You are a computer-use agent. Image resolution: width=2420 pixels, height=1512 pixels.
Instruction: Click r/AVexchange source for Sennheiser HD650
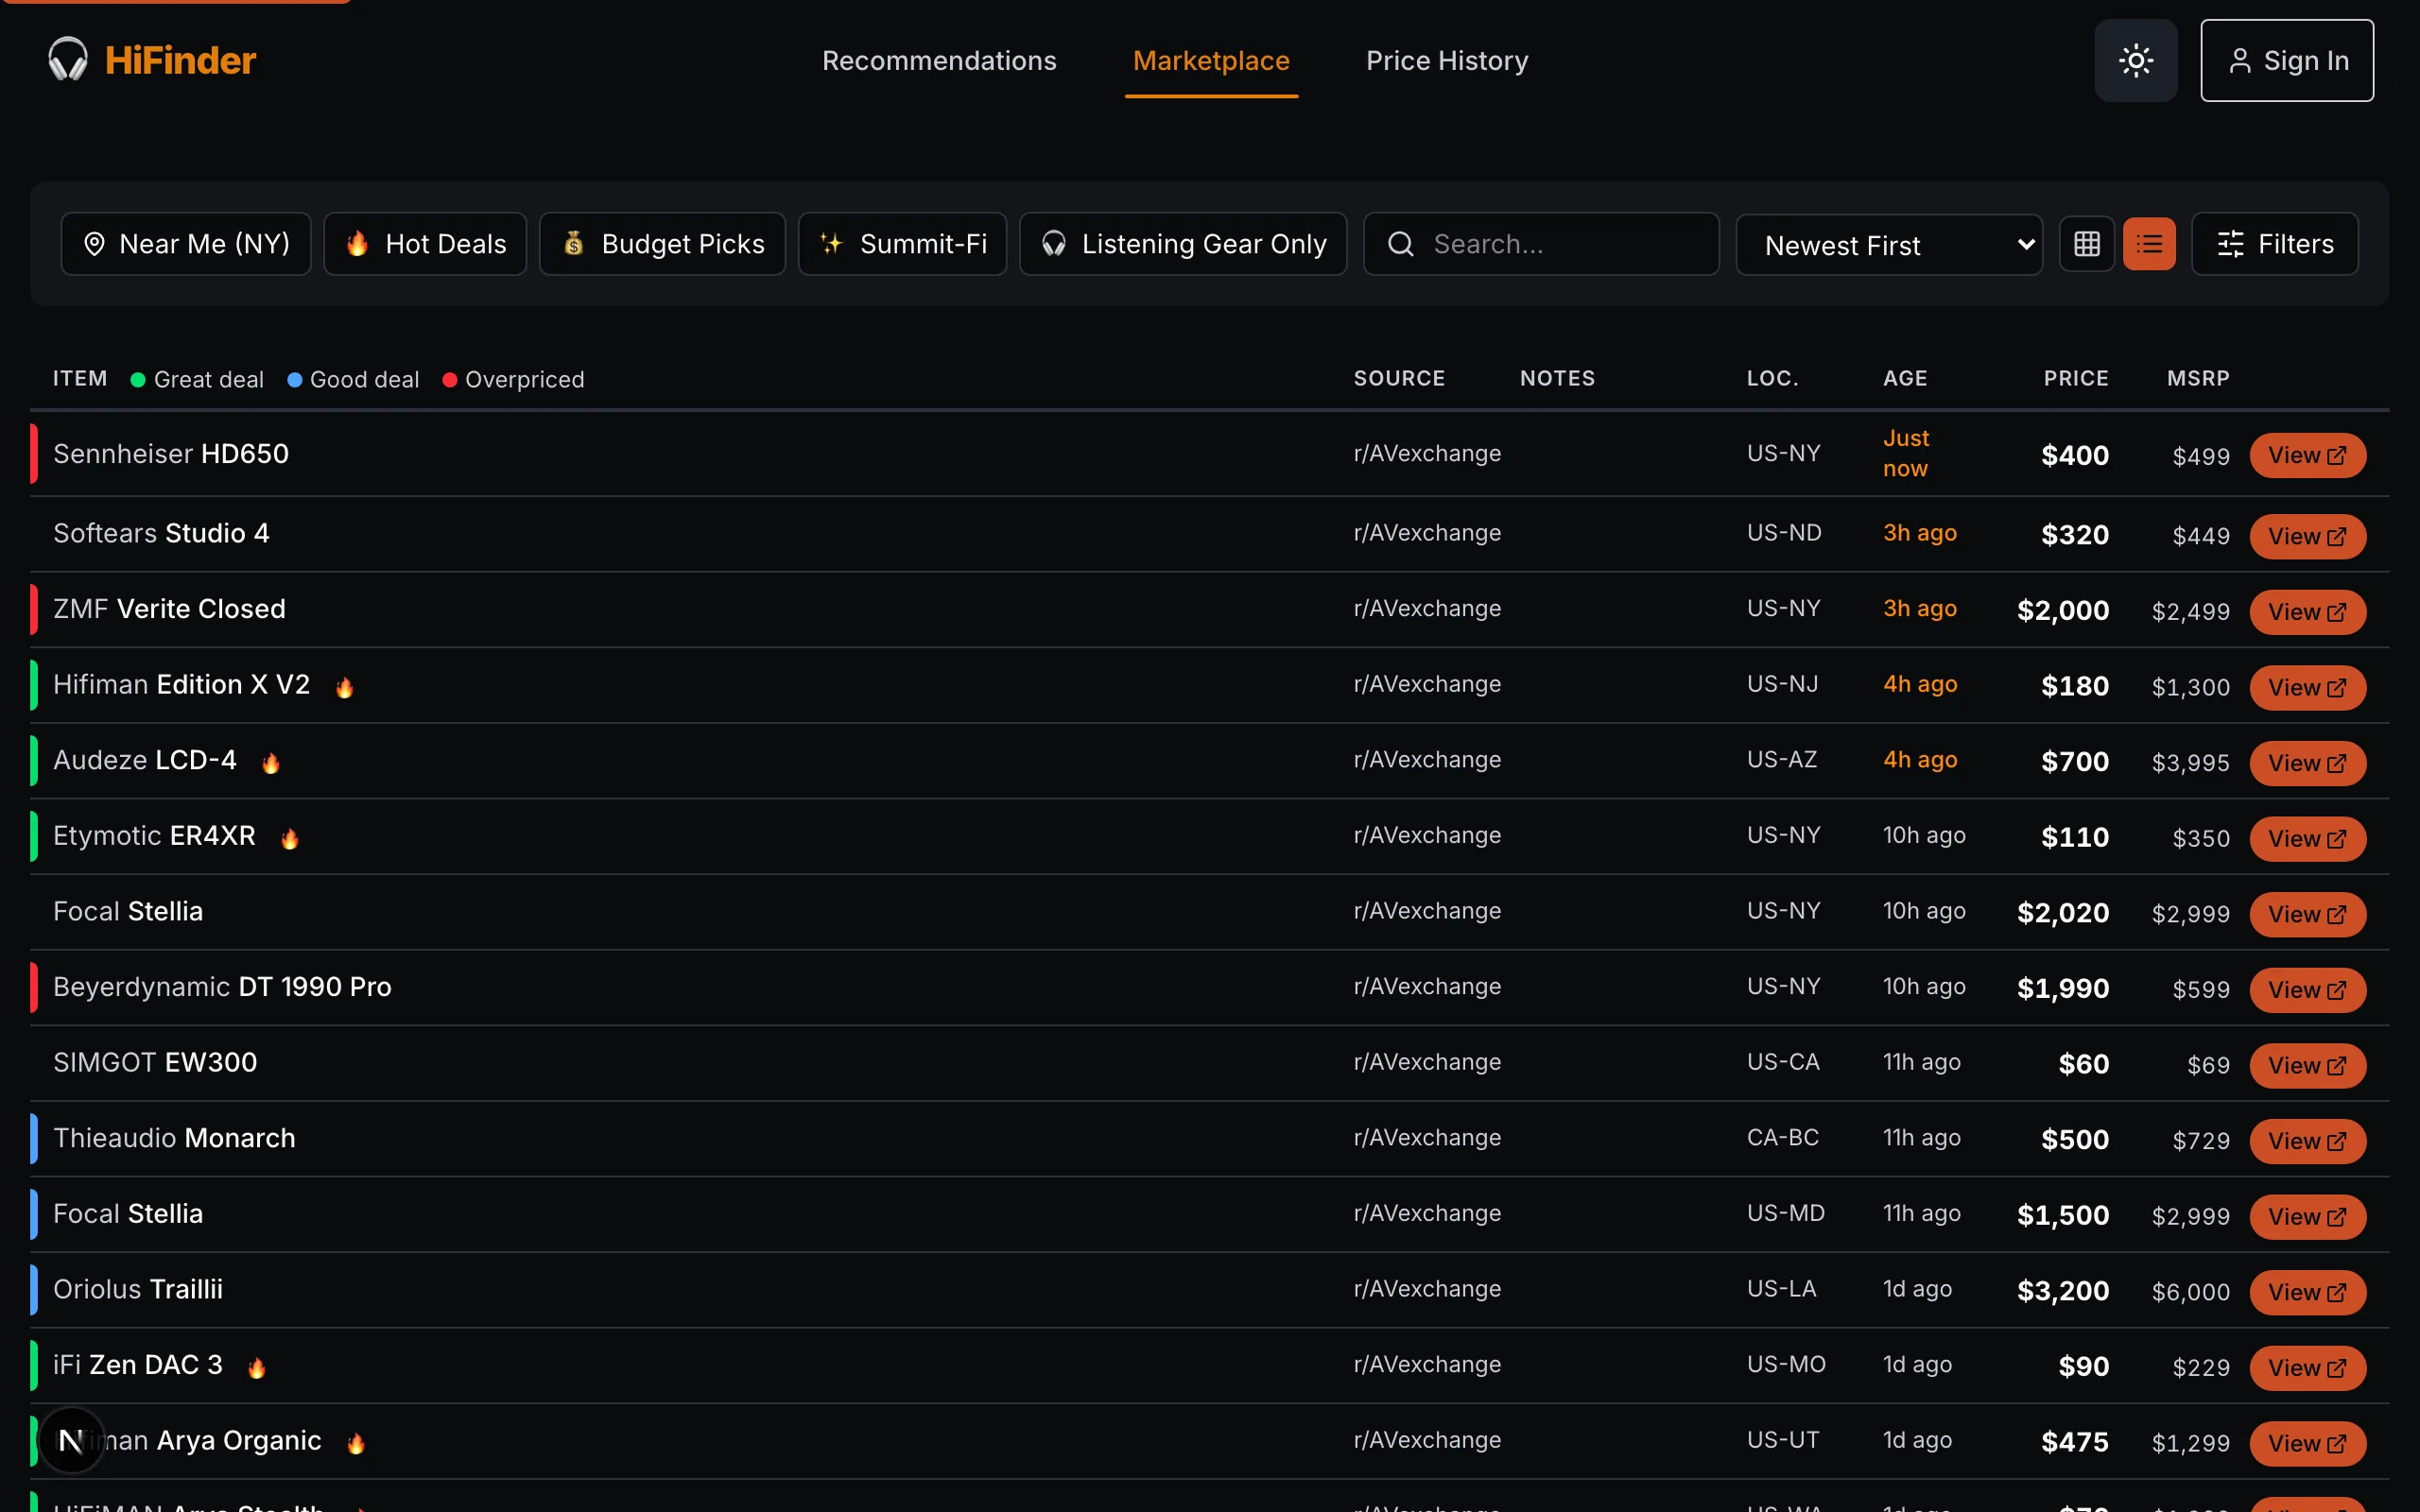click(x=1427, y=454)
